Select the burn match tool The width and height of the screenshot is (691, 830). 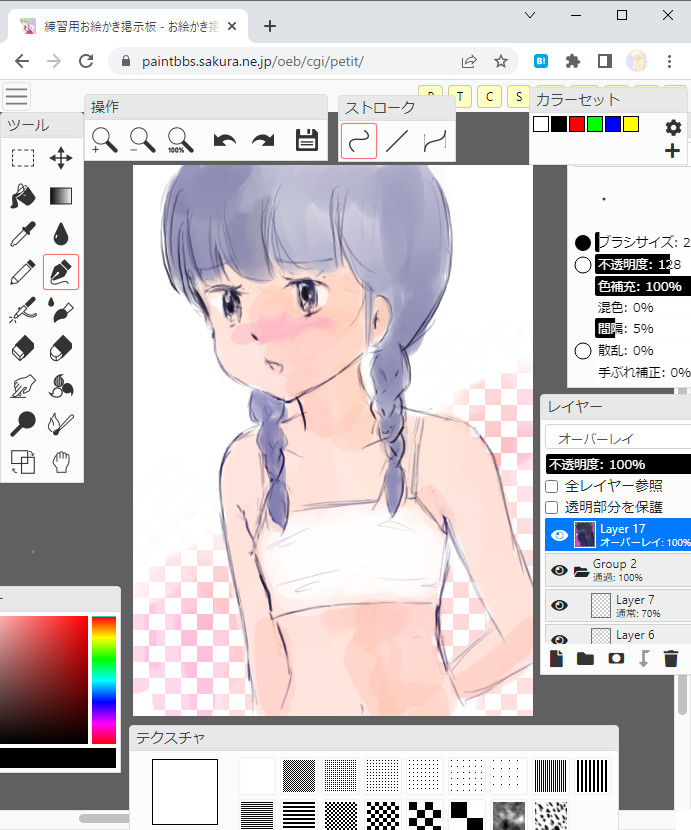(x=61, y=424)
